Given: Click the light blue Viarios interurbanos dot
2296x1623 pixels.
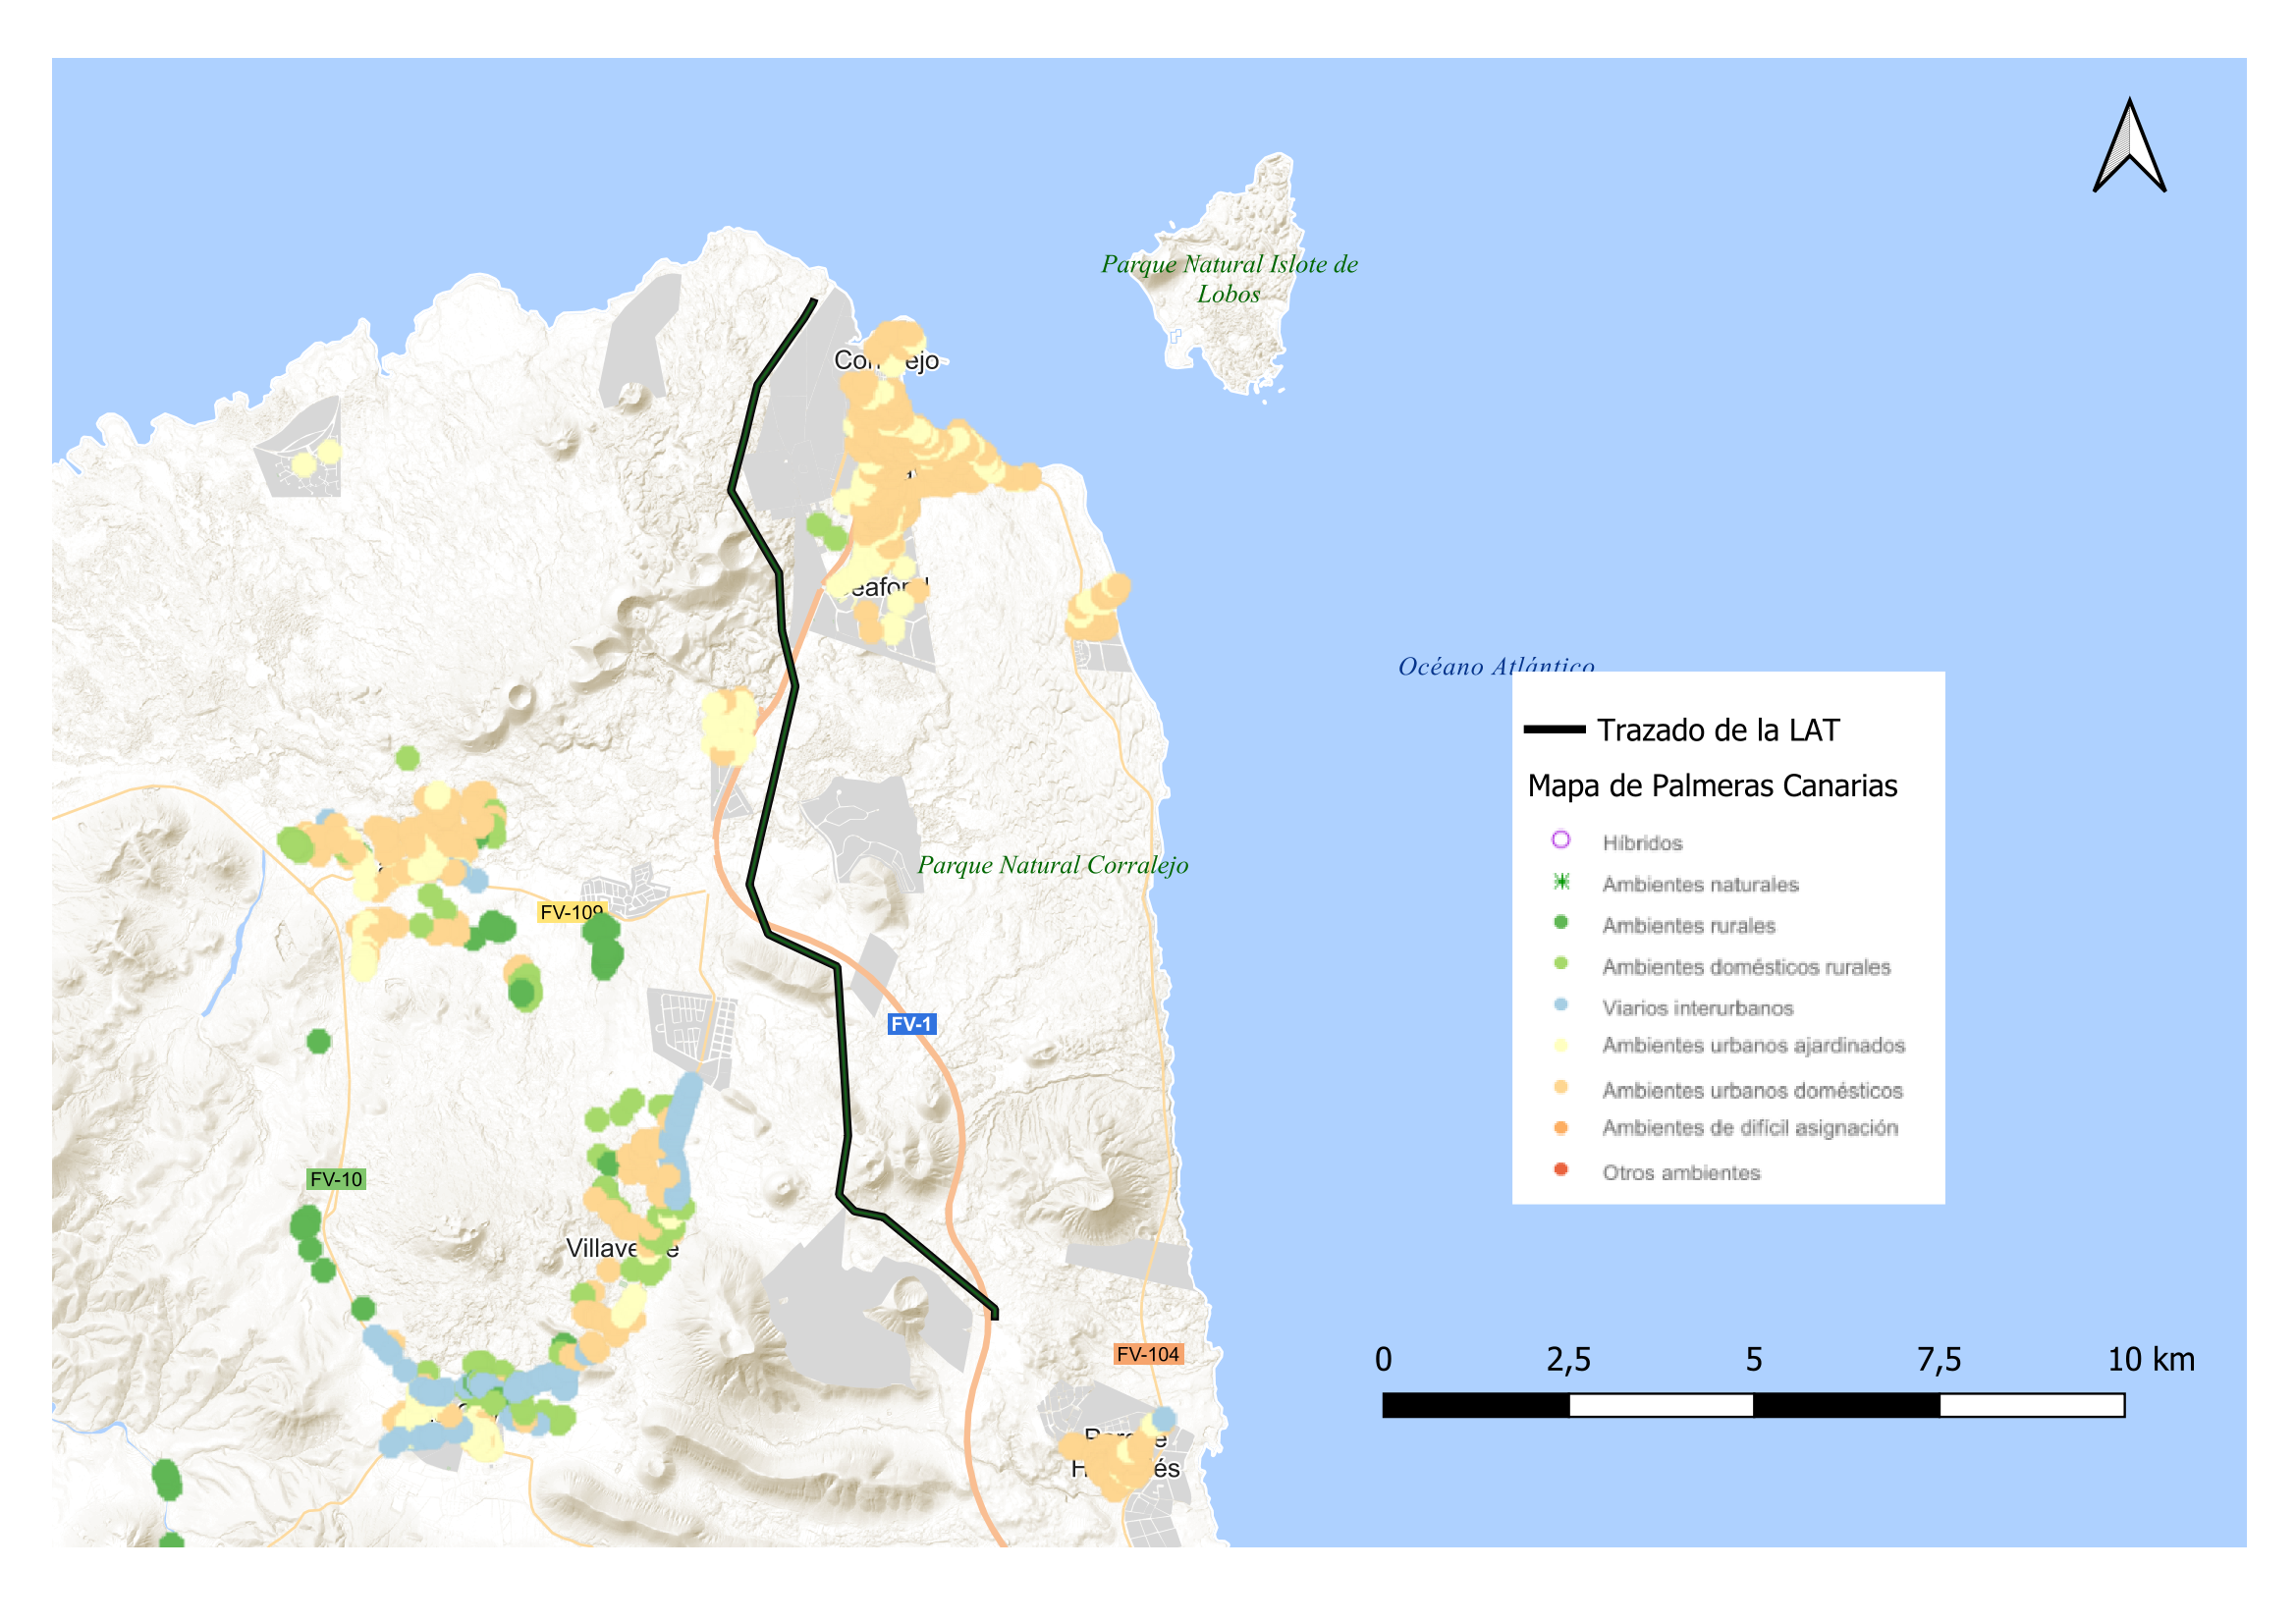Looking at the screenshot, I should tap(1560, 1005).
